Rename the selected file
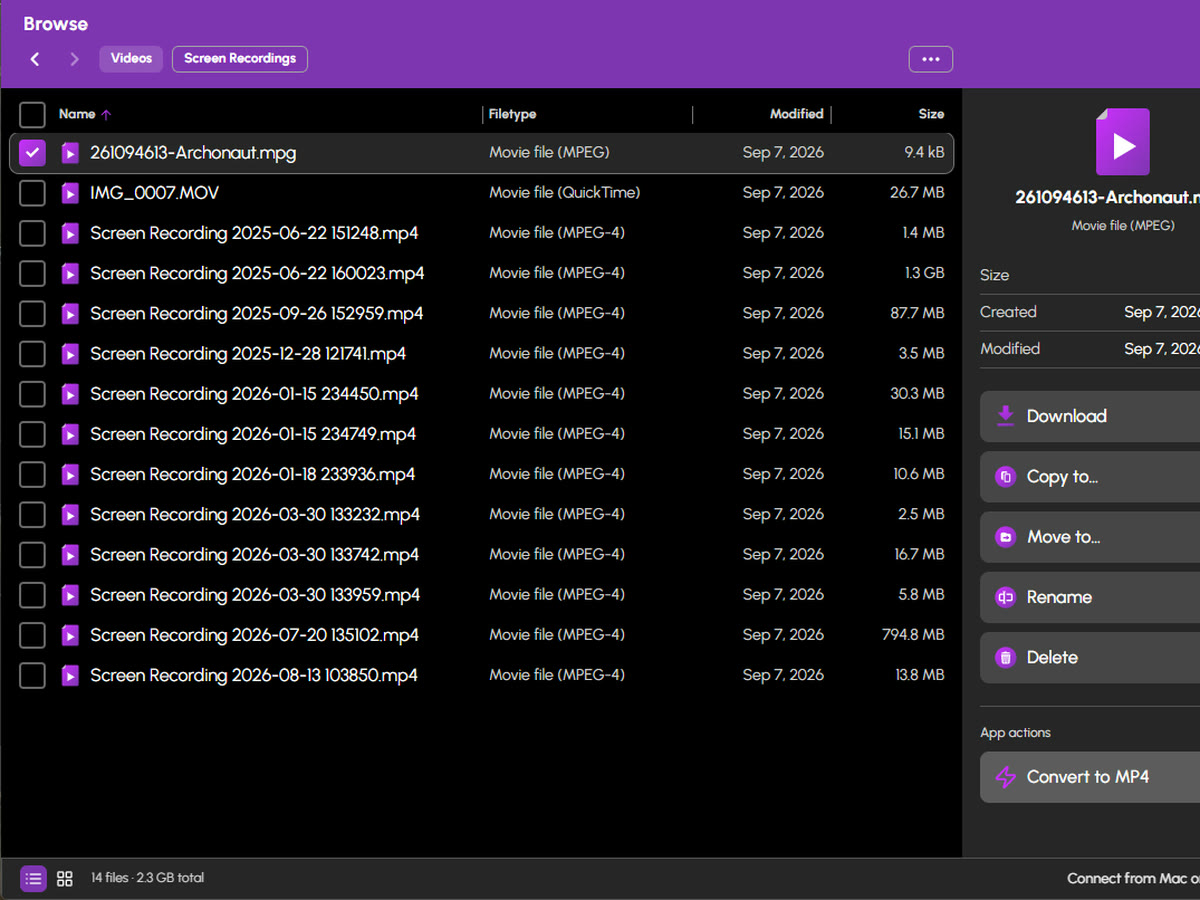The image size is (1200, 900). pos(1090,597)
